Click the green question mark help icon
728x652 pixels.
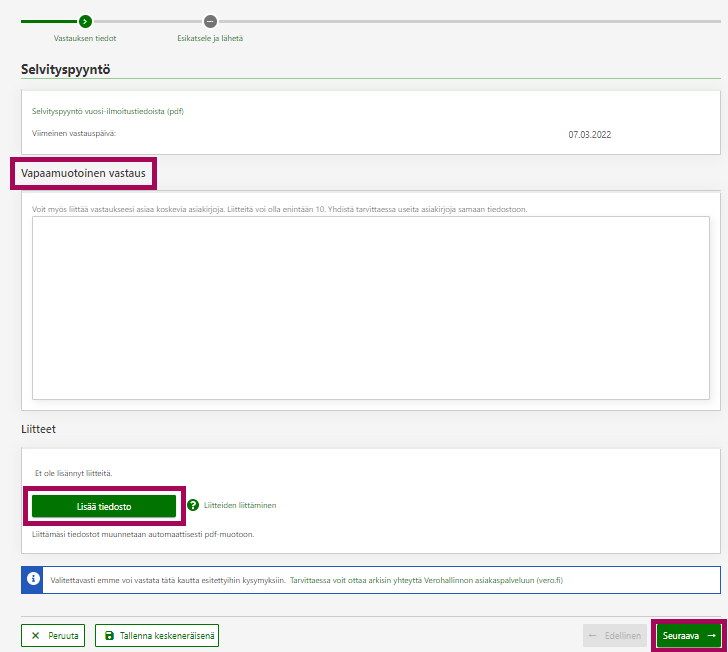193,505
